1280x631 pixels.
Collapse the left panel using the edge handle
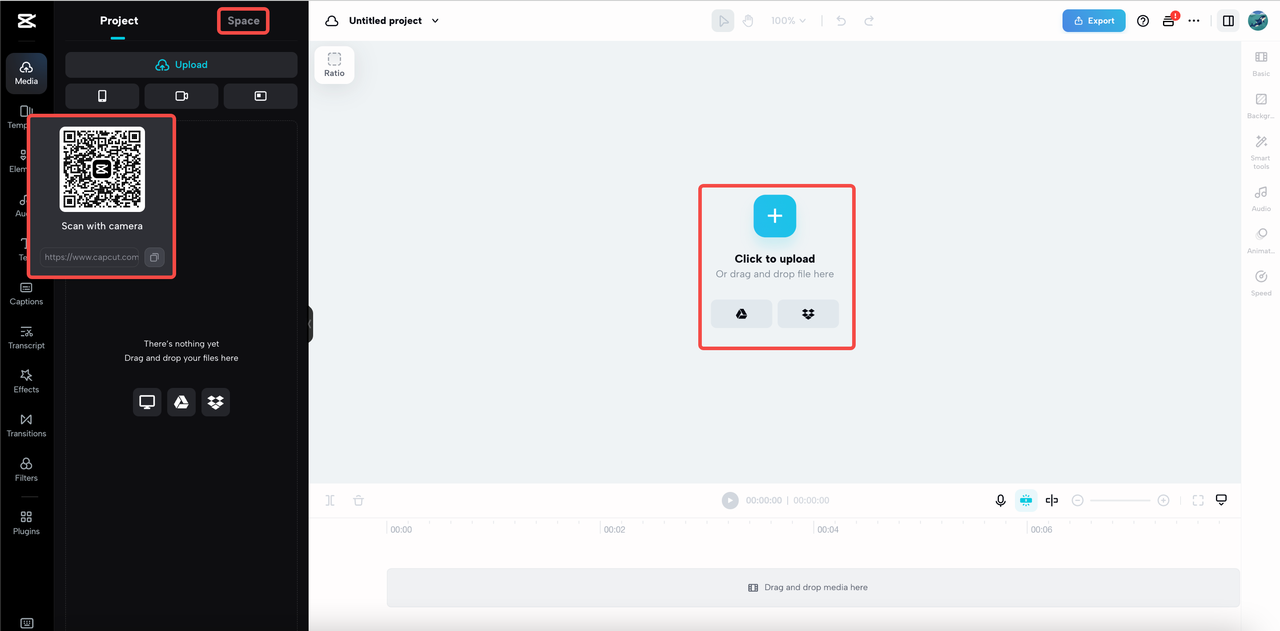click(310, 324)
